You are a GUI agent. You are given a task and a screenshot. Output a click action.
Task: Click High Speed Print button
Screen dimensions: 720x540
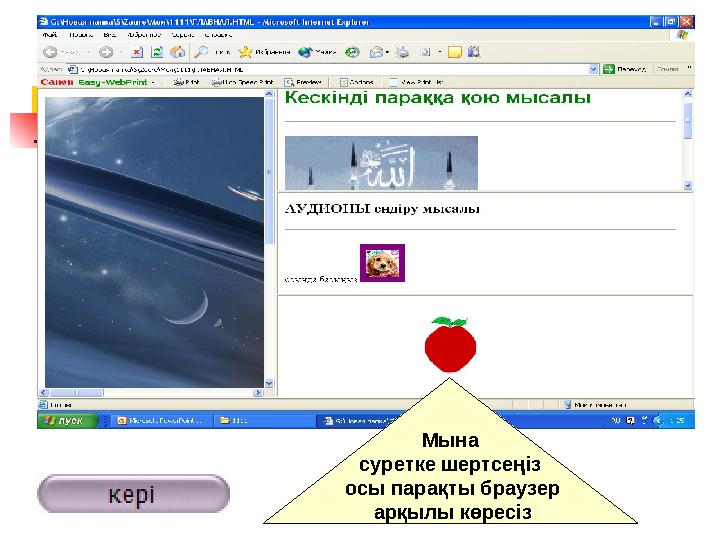pyautogui.click(x=242, y=83)
